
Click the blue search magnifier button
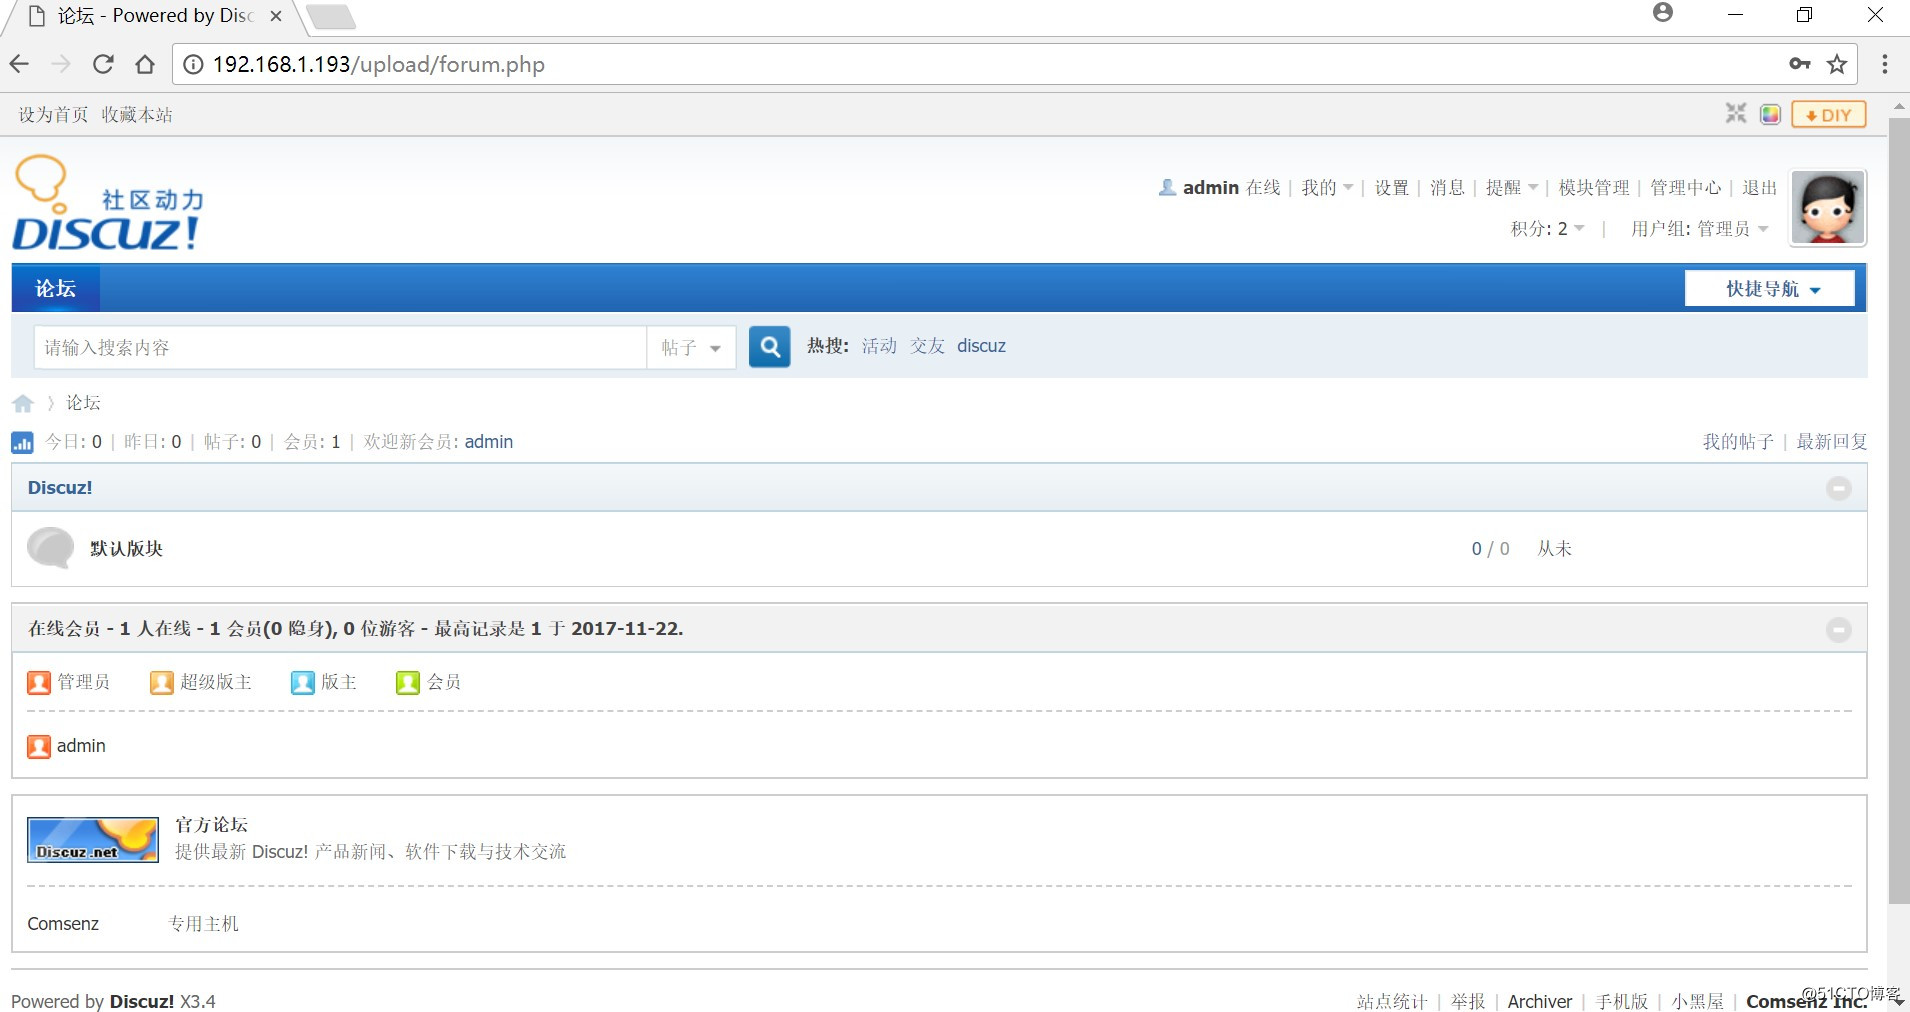pos(770,347)
